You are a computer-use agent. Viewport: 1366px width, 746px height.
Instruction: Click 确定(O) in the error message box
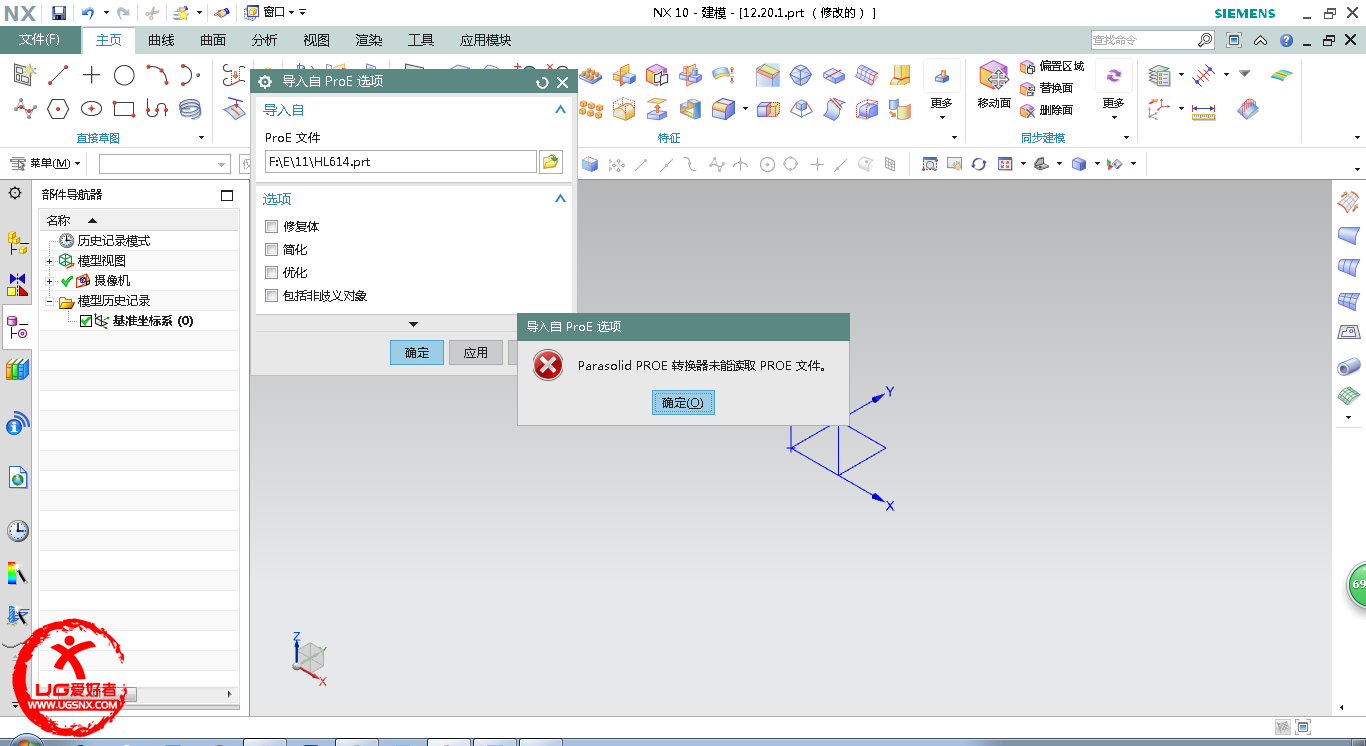point(683,403)
